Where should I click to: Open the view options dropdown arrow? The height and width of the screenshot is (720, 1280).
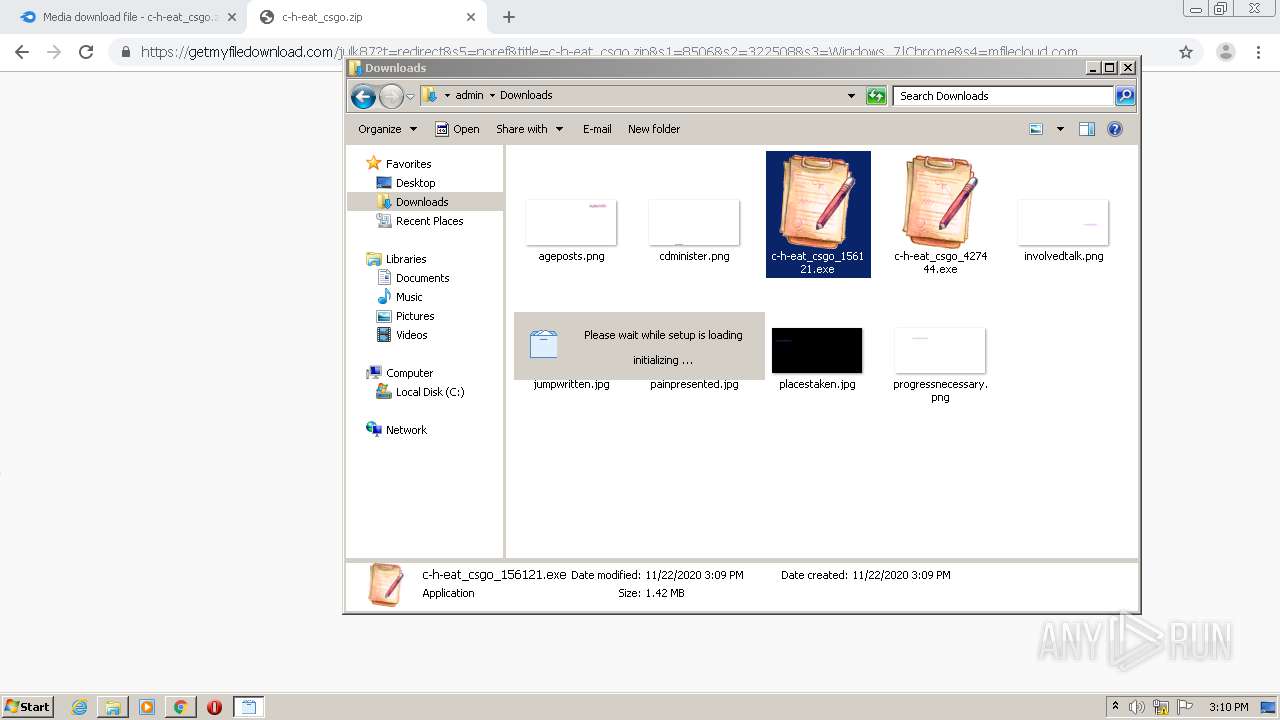coord(1060,129)
